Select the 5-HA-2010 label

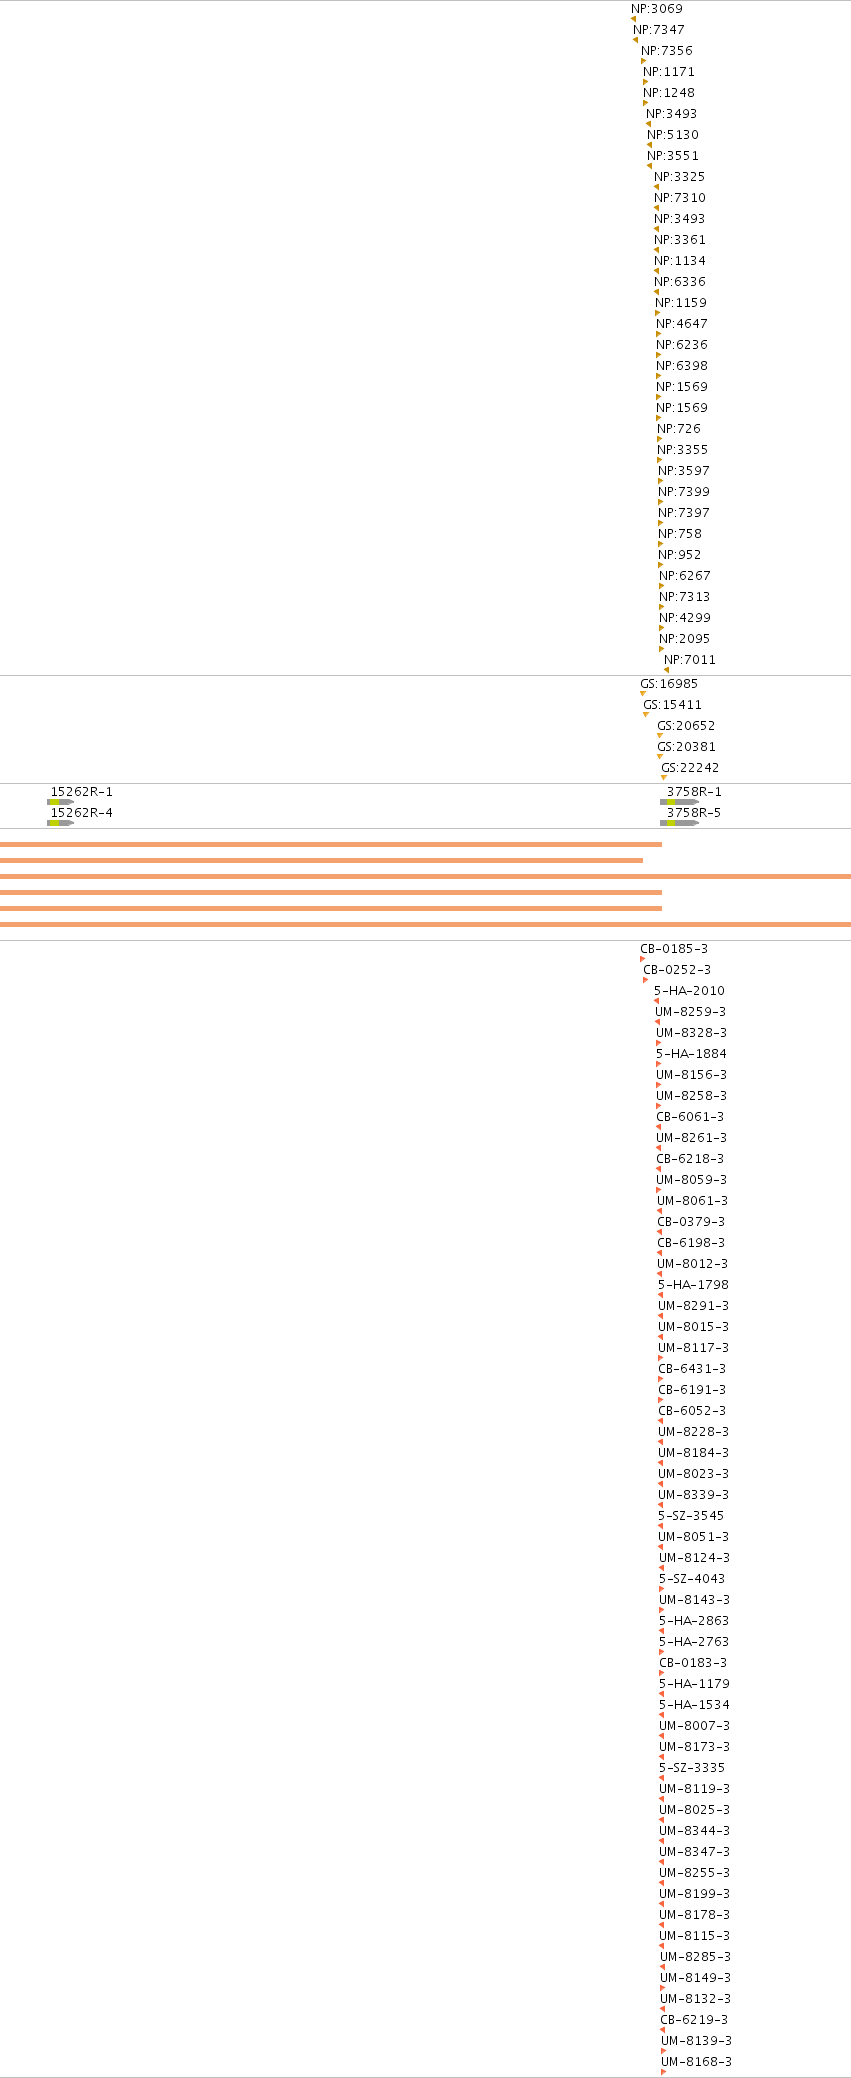click(x=689, y=991)
